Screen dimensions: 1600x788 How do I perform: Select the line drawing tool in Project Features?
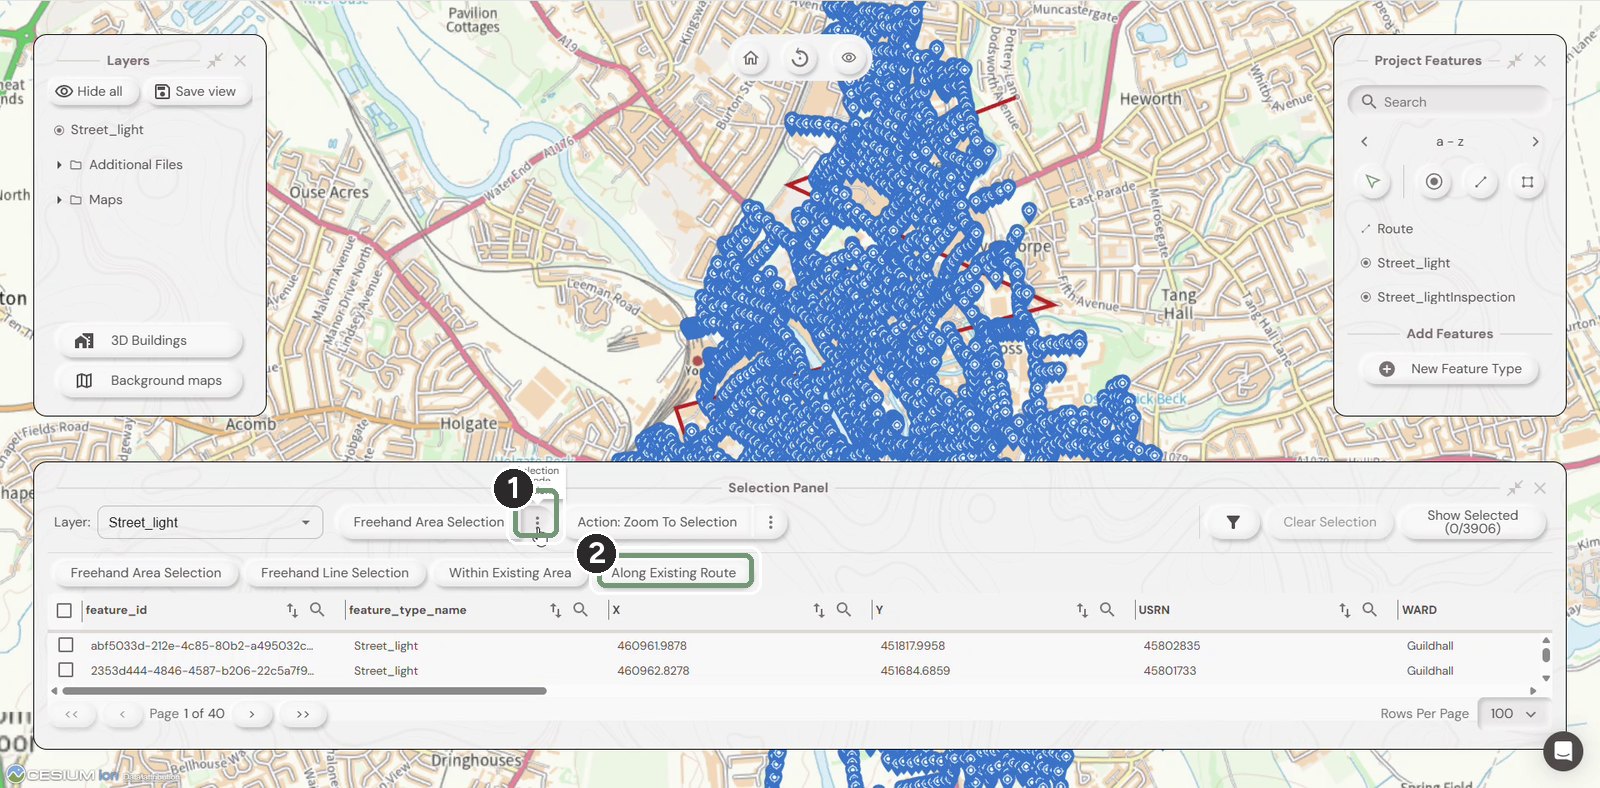point(1480,182)
